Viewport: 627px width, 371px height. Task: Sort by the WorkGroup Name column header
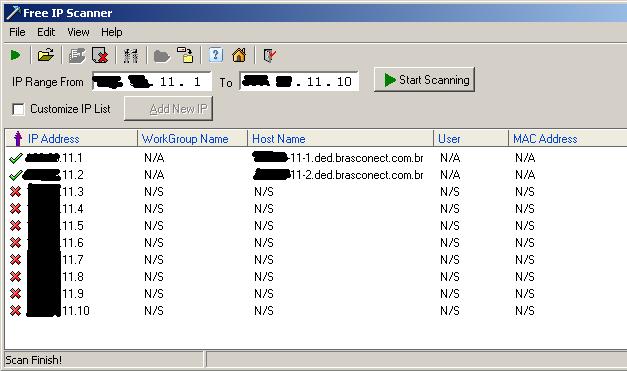tap(192, 138)
